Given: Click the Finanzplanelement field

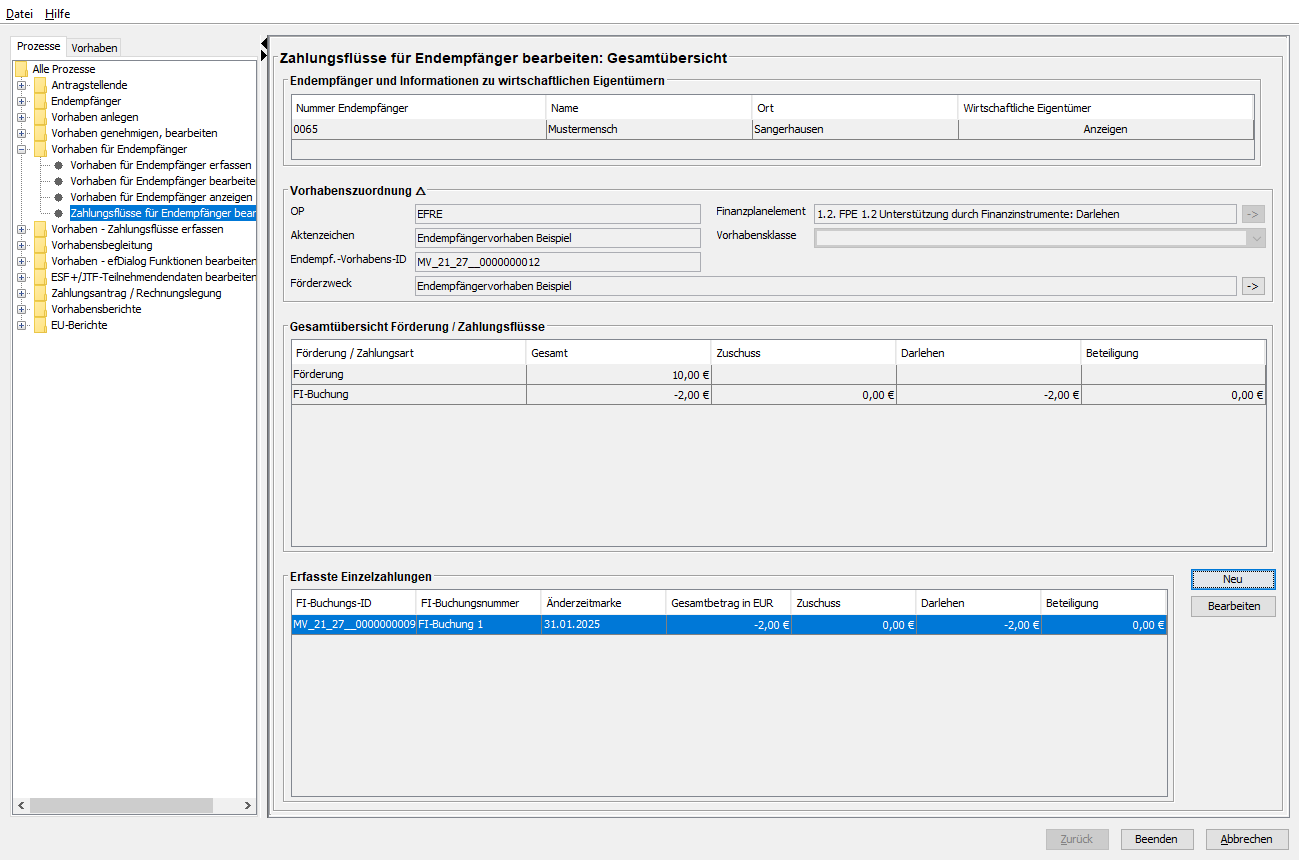Looking at the screenshot, I should click(x=1025, y=214).
